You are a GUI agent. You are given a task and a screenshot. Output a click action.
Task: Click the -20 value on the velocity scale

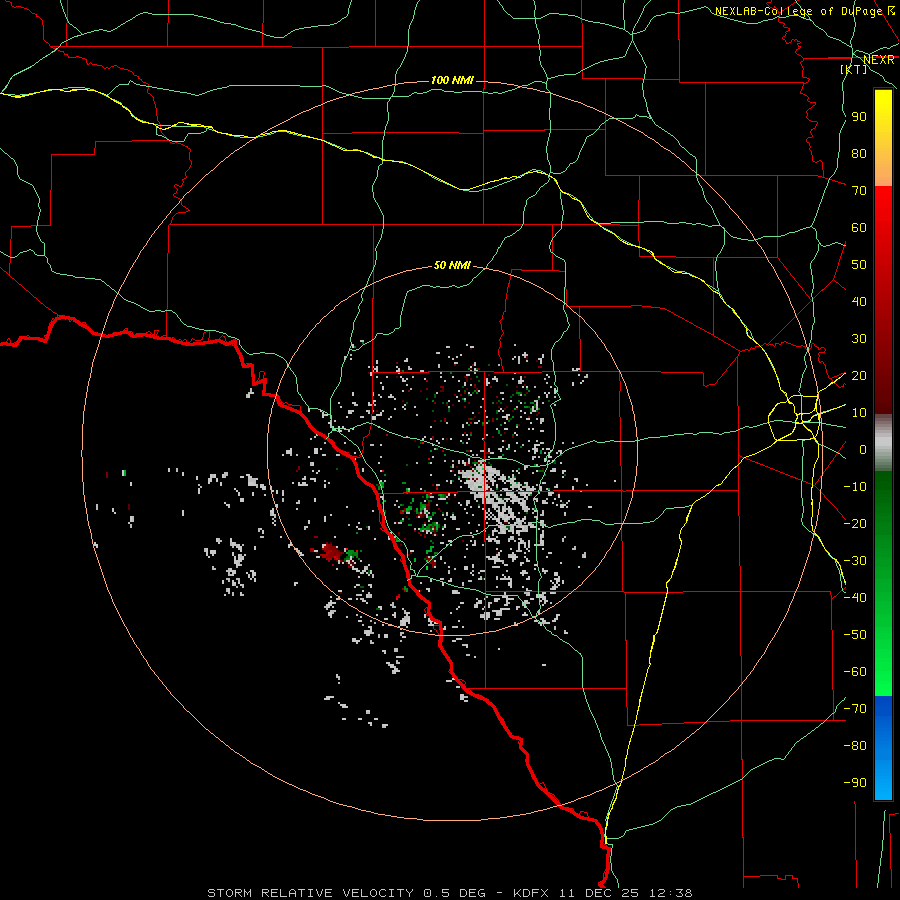855,523
